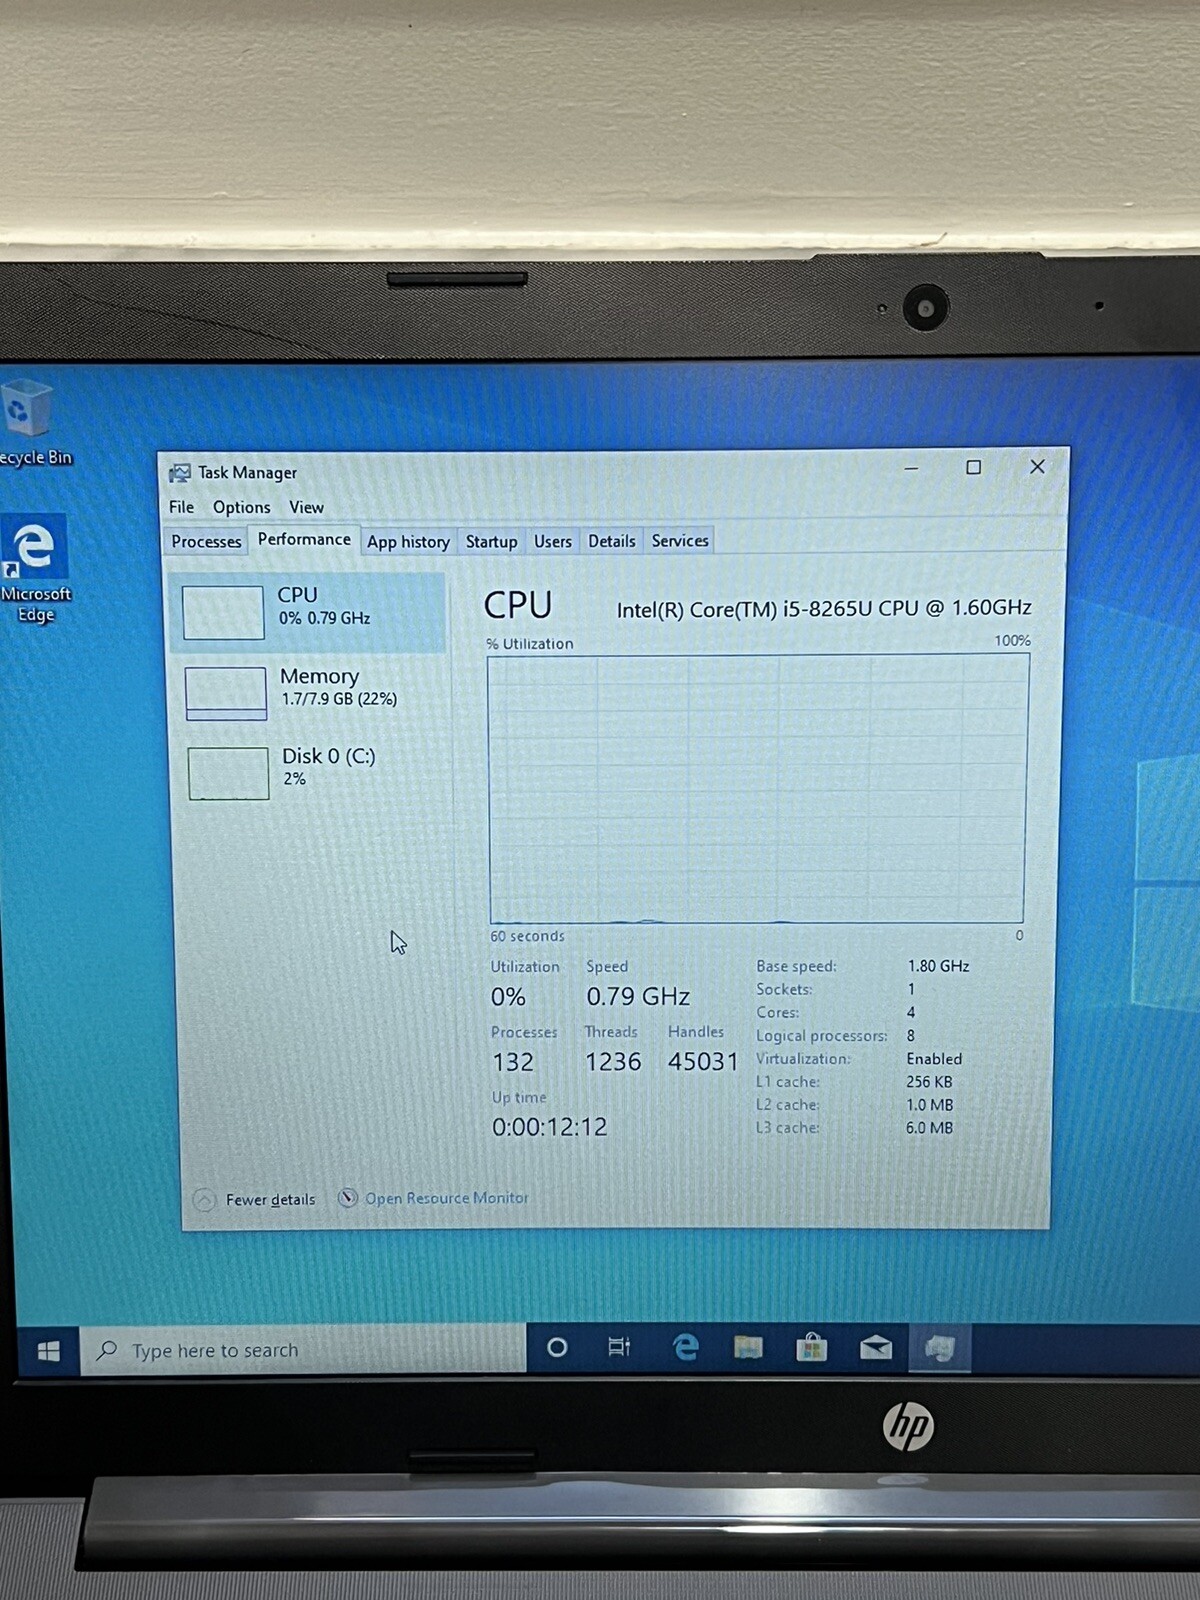Open the Options menu
1200x1600 pixels.
(x=241, y=507)
